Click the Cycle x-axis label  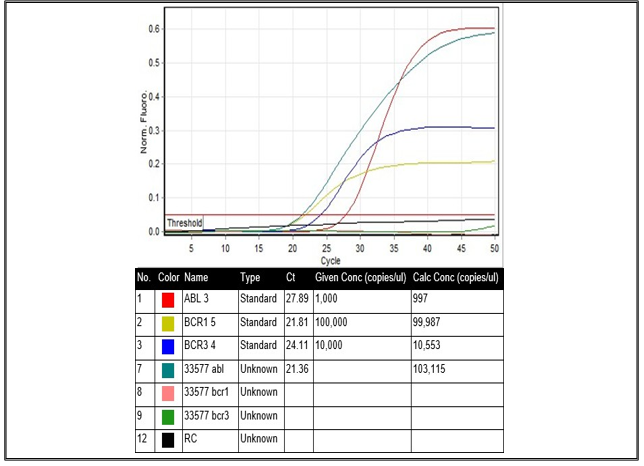330,259
